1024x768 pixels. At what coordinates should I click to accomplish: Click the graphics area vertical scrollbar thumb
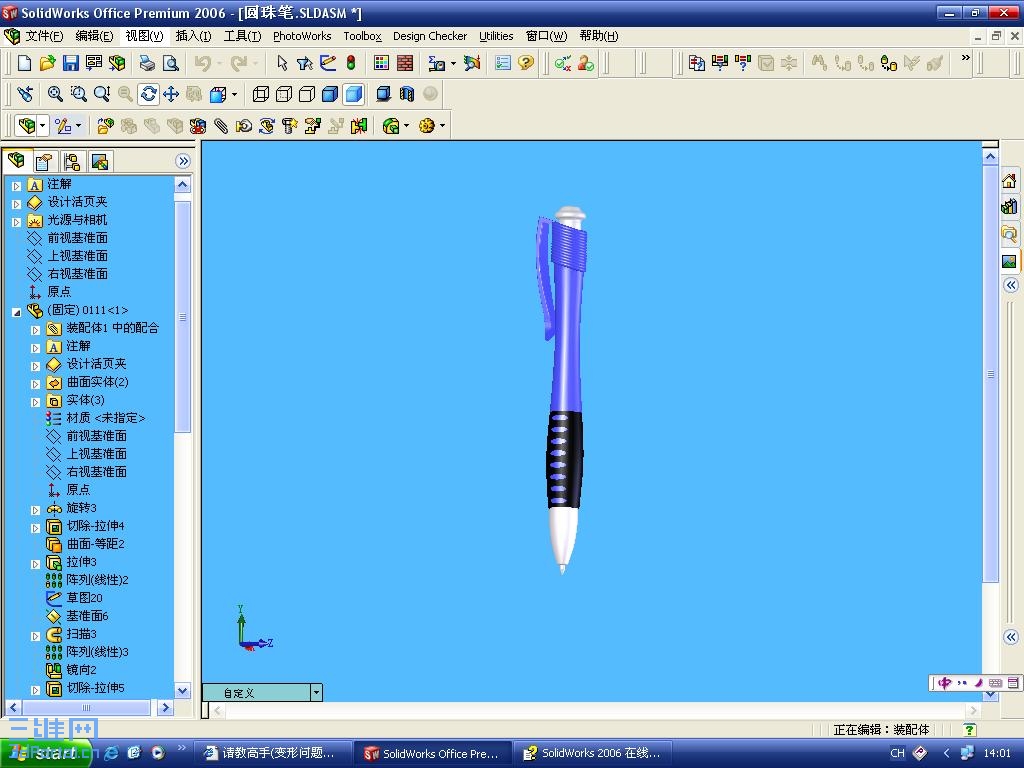(991, 374)
